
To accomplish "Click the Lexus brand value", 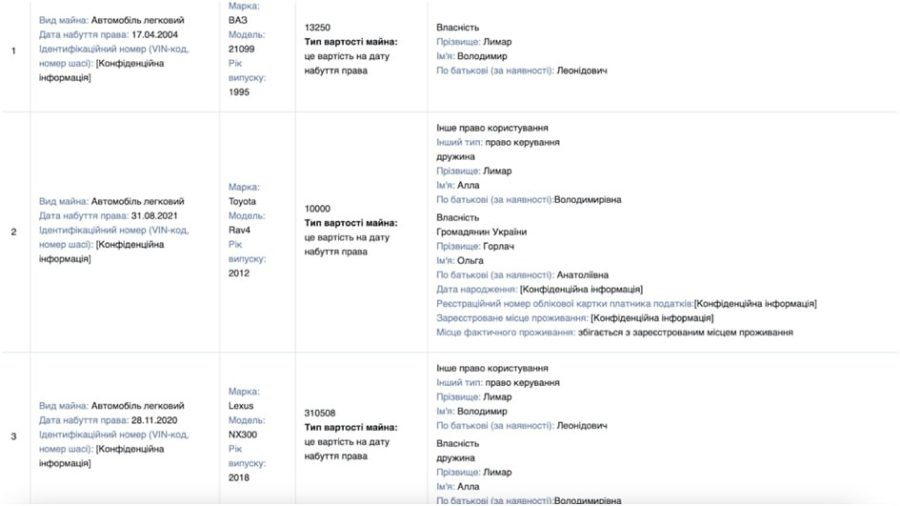I will coord(241,406).
